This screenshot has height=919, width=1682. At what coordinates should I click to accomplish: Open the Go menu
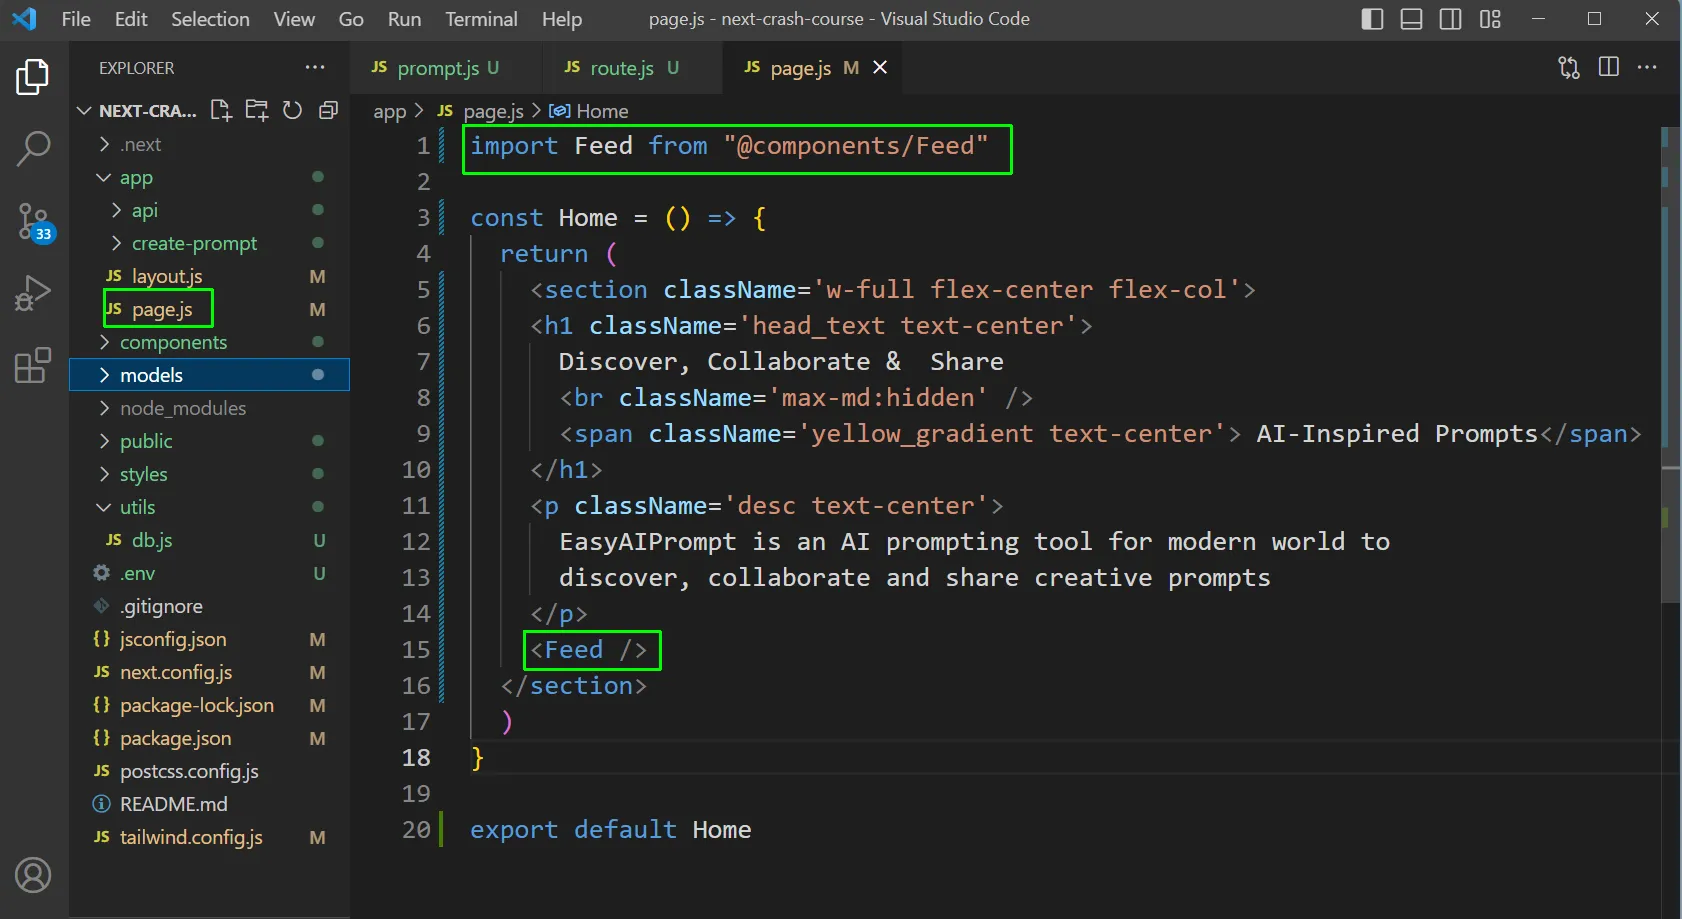[351, 19]
